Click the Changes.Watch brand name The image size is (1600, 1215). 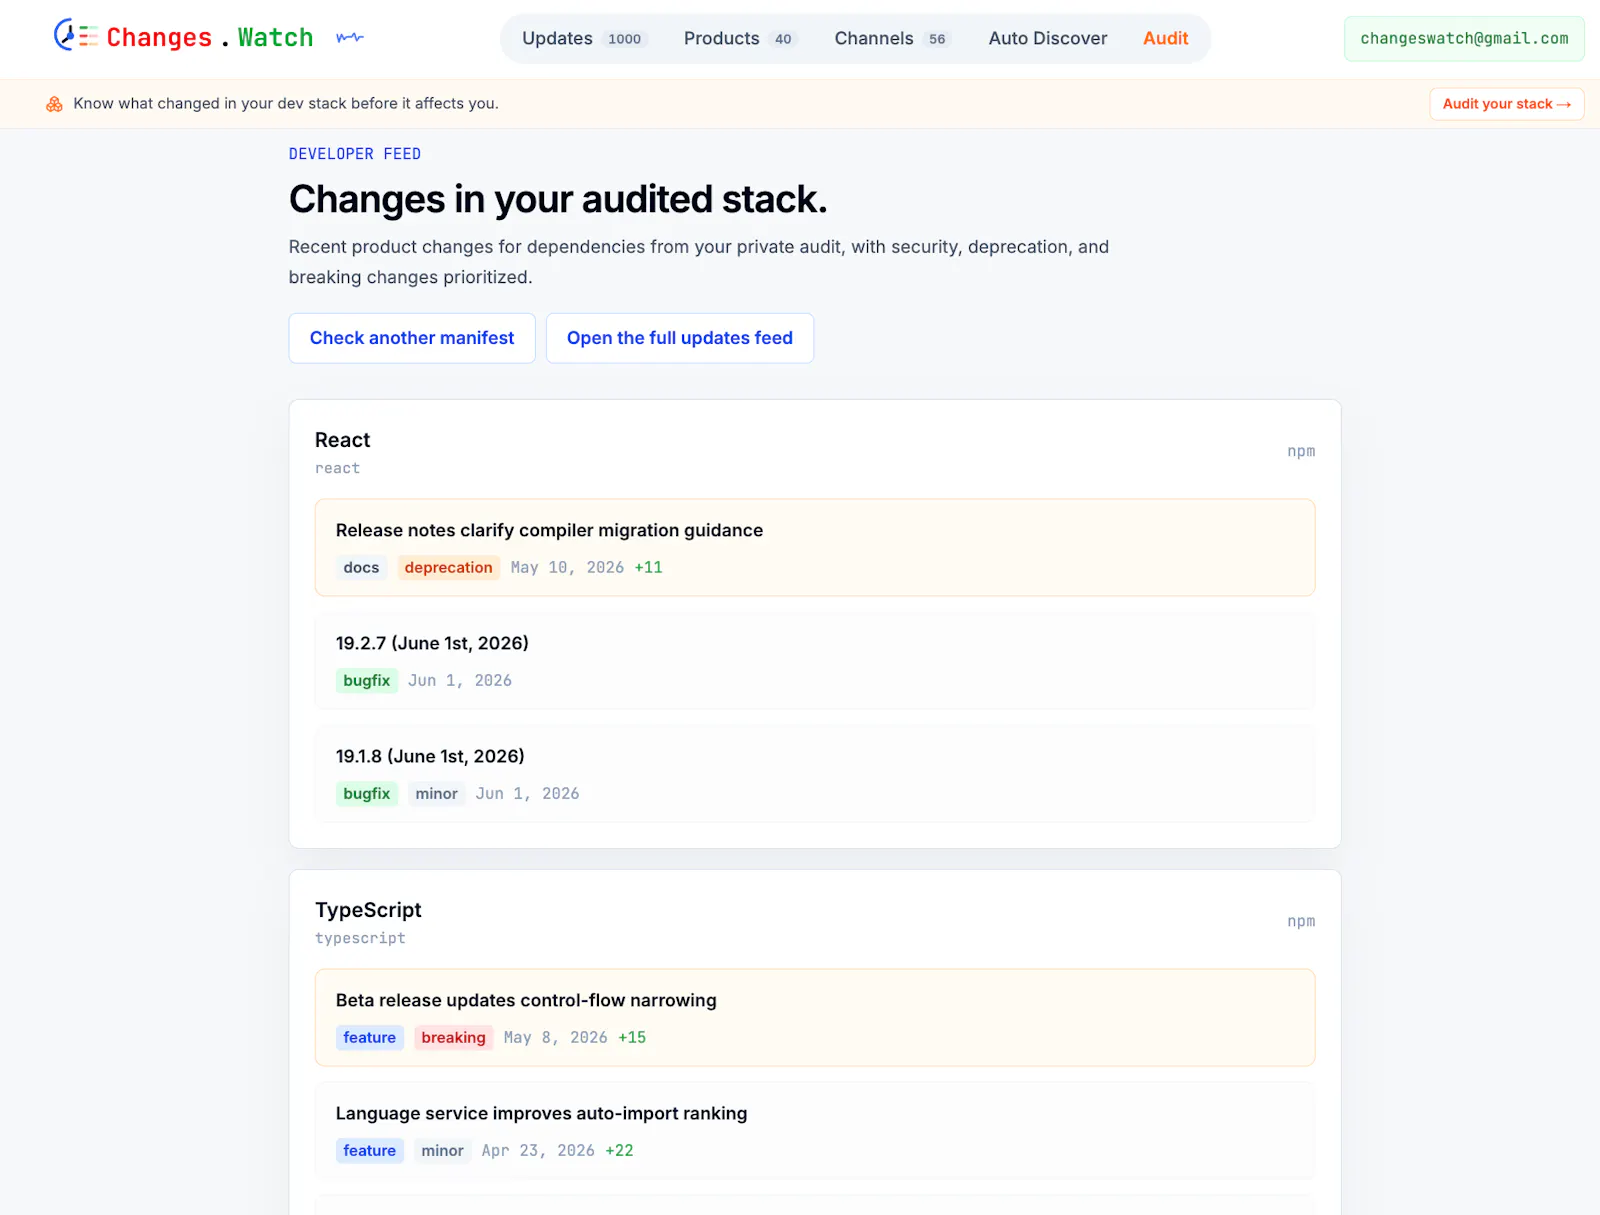tap(210, 38)
